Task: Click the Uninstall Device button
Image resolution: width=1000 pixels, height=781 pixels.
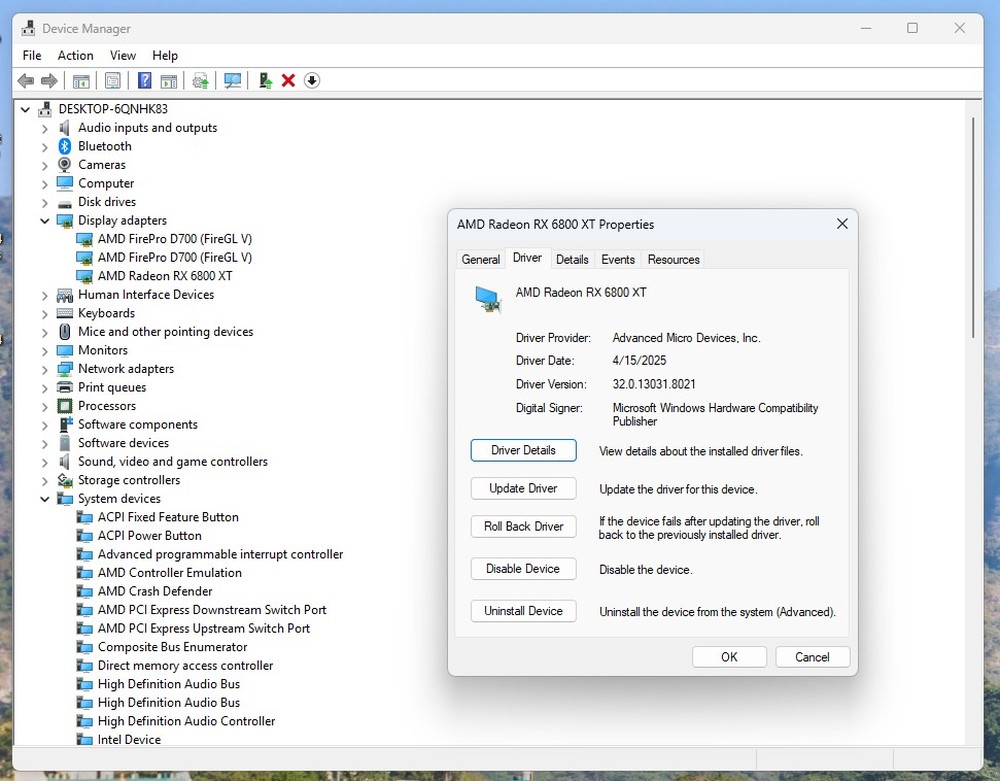Action: click(x=524, y=611)
